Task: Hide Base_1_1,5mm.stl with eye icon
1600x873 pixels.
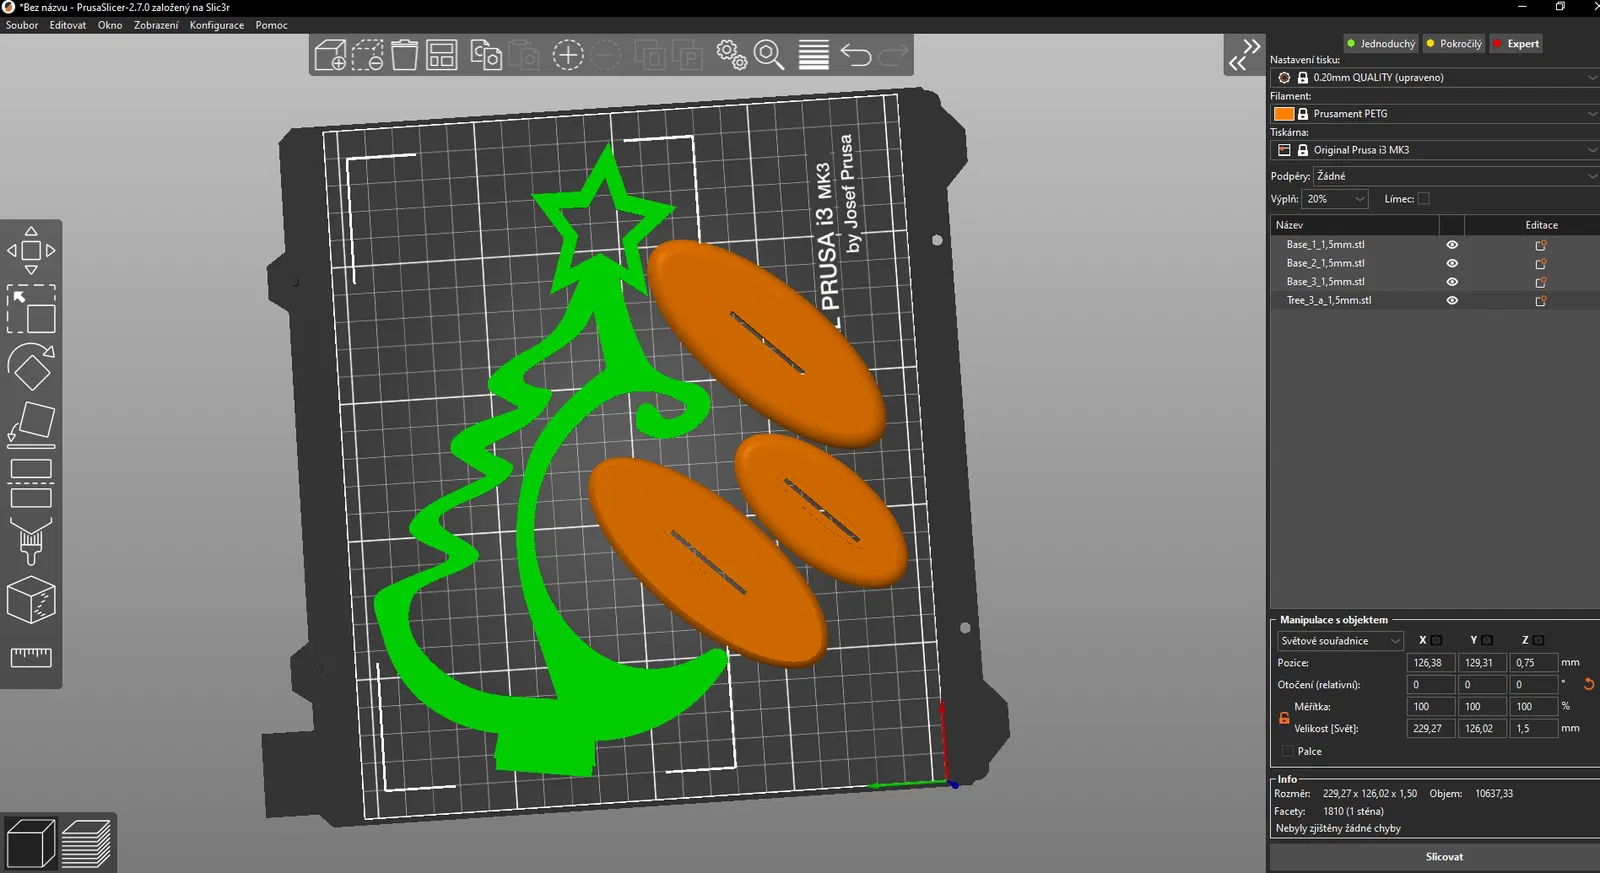Action: [x=1452, y=245]
